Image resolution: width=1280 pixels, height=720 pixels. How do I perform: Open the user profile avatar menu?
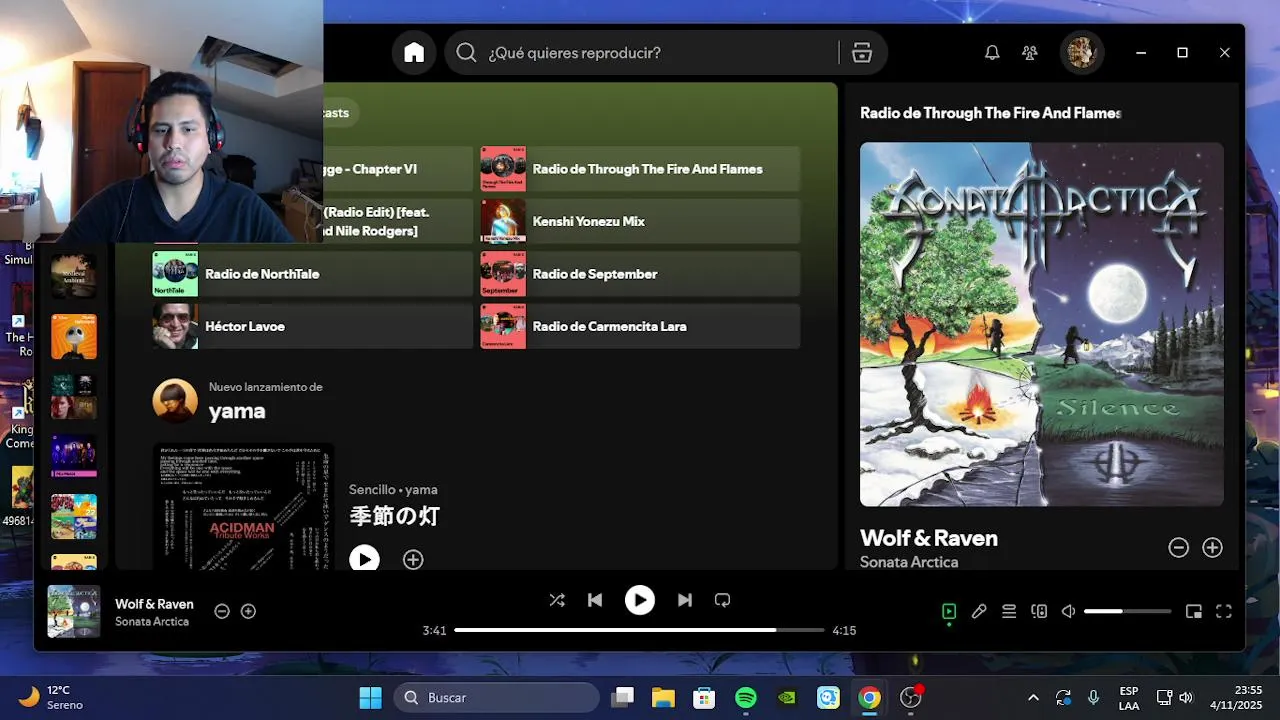1081,53
